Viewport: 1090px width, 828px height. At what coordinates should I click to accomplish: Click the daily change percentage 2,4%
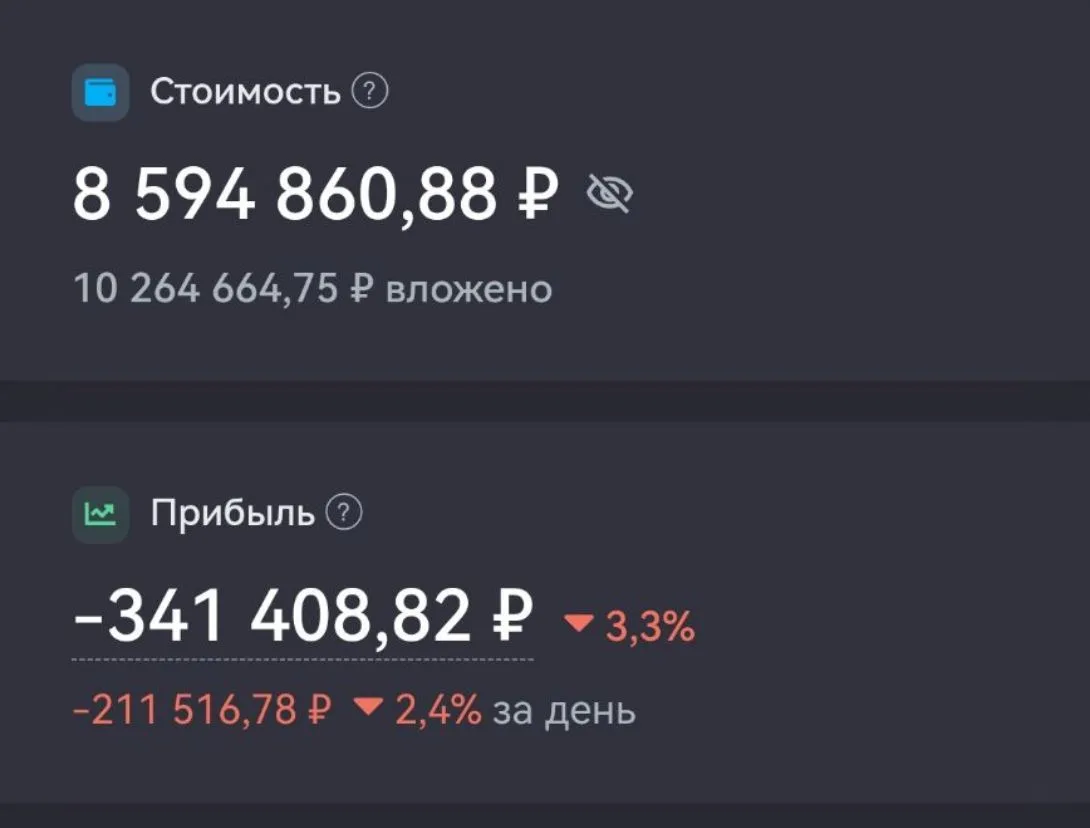click(x=438, y=710)
